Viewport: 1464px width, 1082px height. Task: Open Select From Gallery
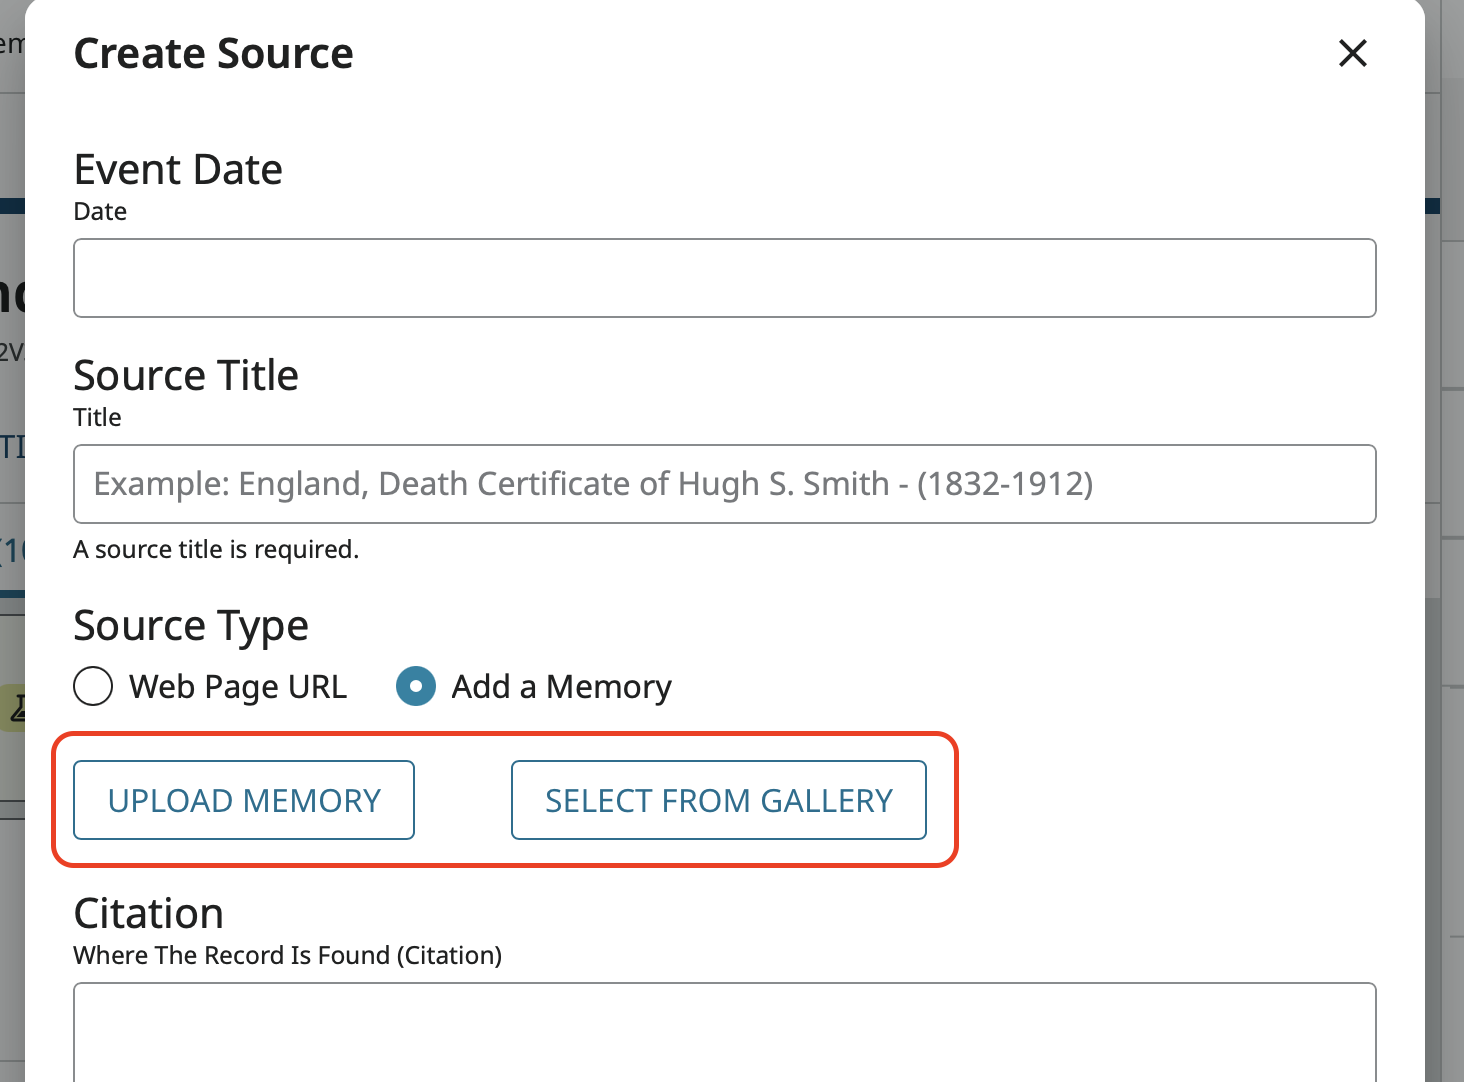point(718,800)
